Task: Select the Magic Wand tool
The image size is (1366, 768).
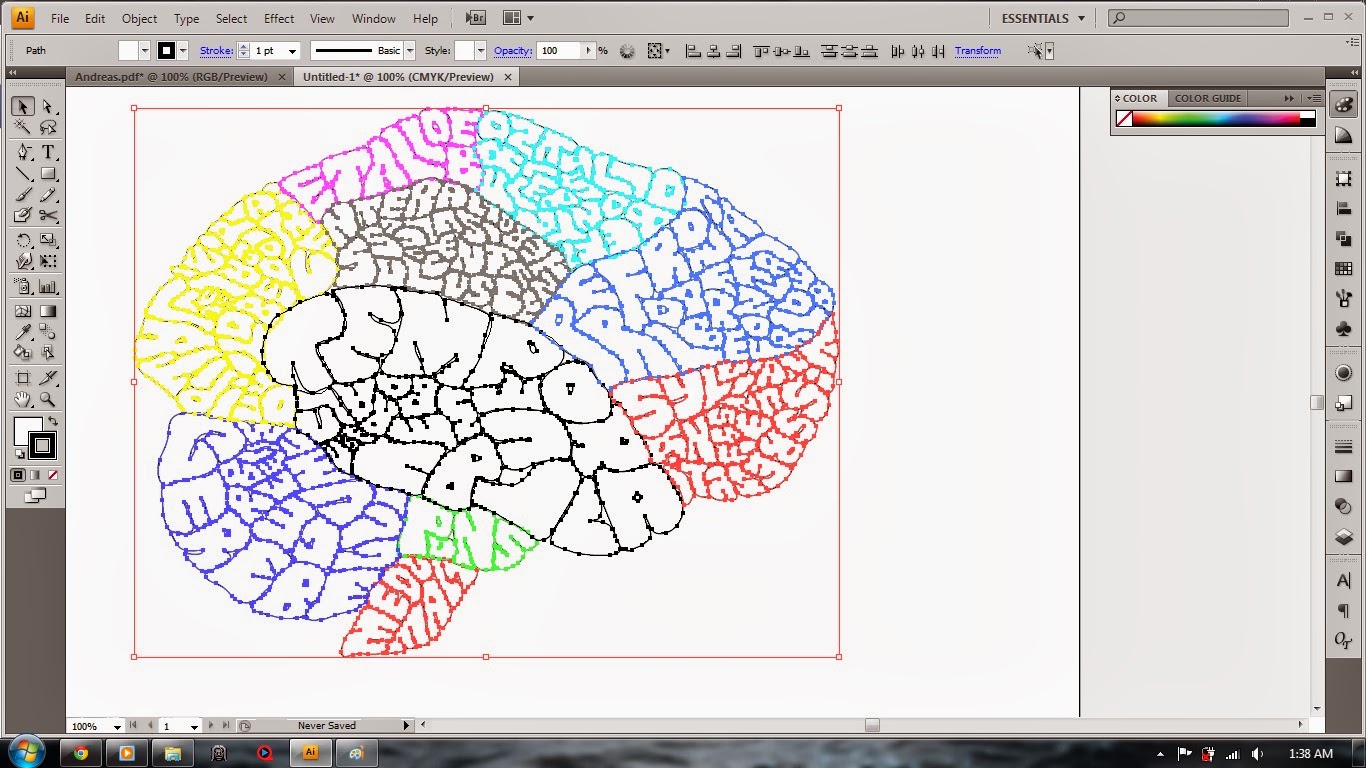Action: [22, 127]
